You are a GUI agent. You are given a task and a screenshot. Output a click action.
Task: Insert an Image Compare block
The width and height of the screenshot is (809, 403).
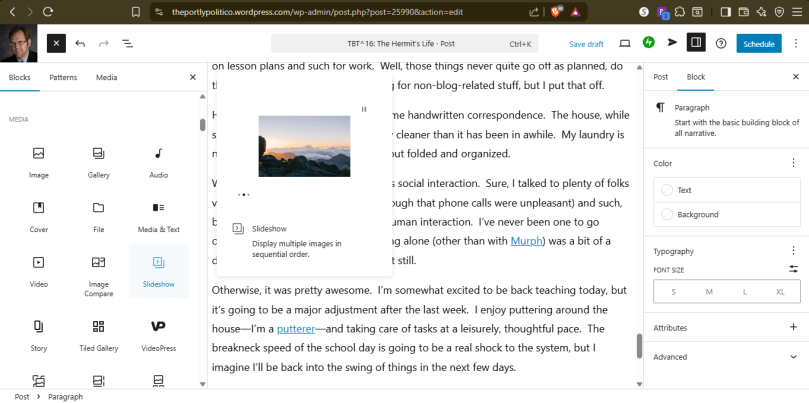98,269
